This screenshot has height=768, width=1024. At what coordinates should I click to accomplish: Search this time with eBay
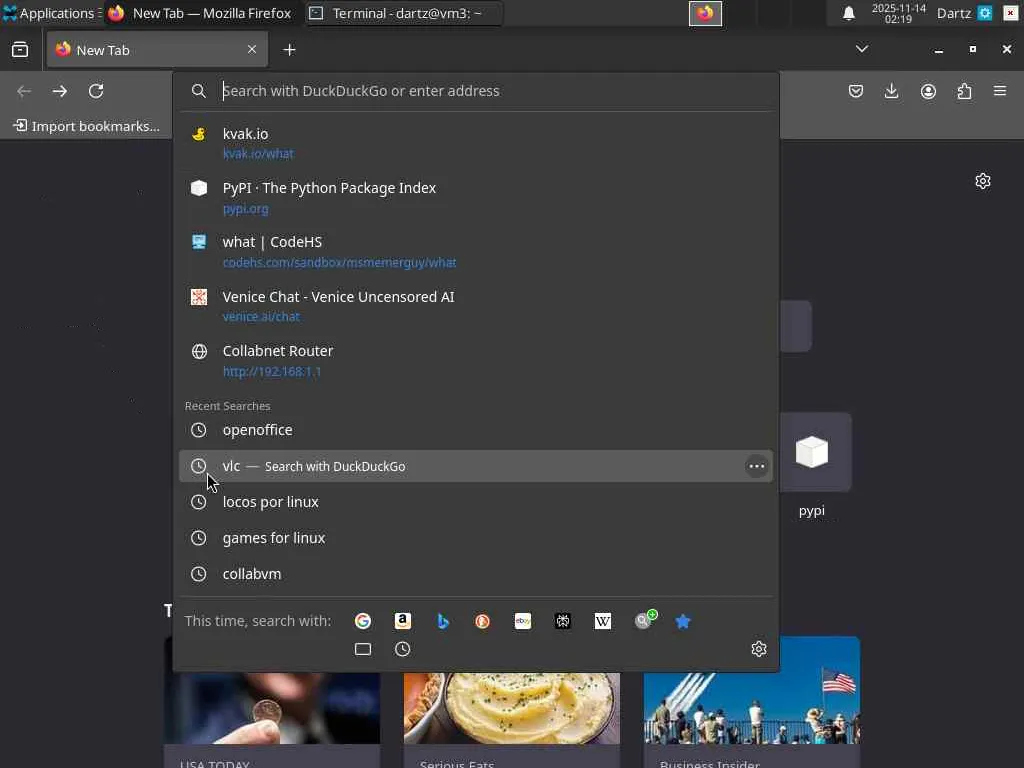522,621
